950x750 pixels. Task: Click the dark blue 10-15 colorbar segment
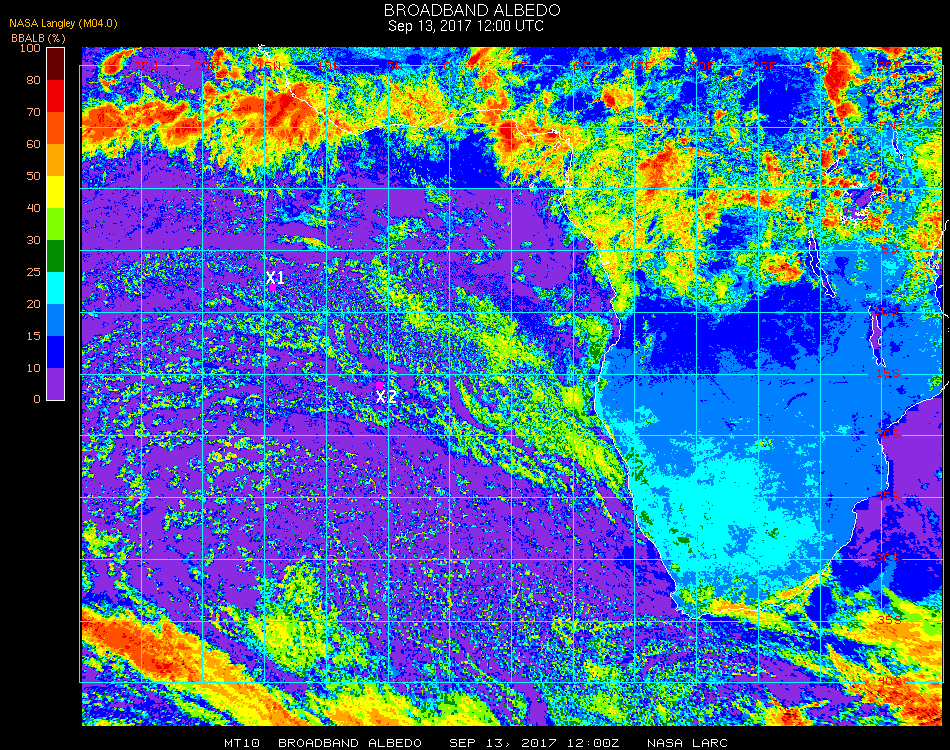click(55, 352)
